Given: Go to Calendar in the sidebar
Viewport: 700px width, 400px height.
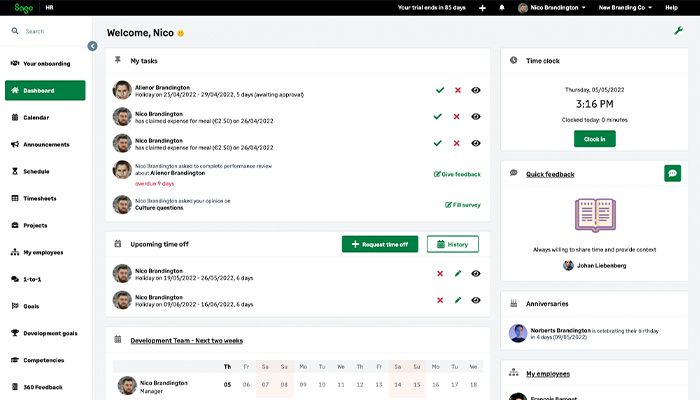Looking at the screenshot, I should point(36,117).
